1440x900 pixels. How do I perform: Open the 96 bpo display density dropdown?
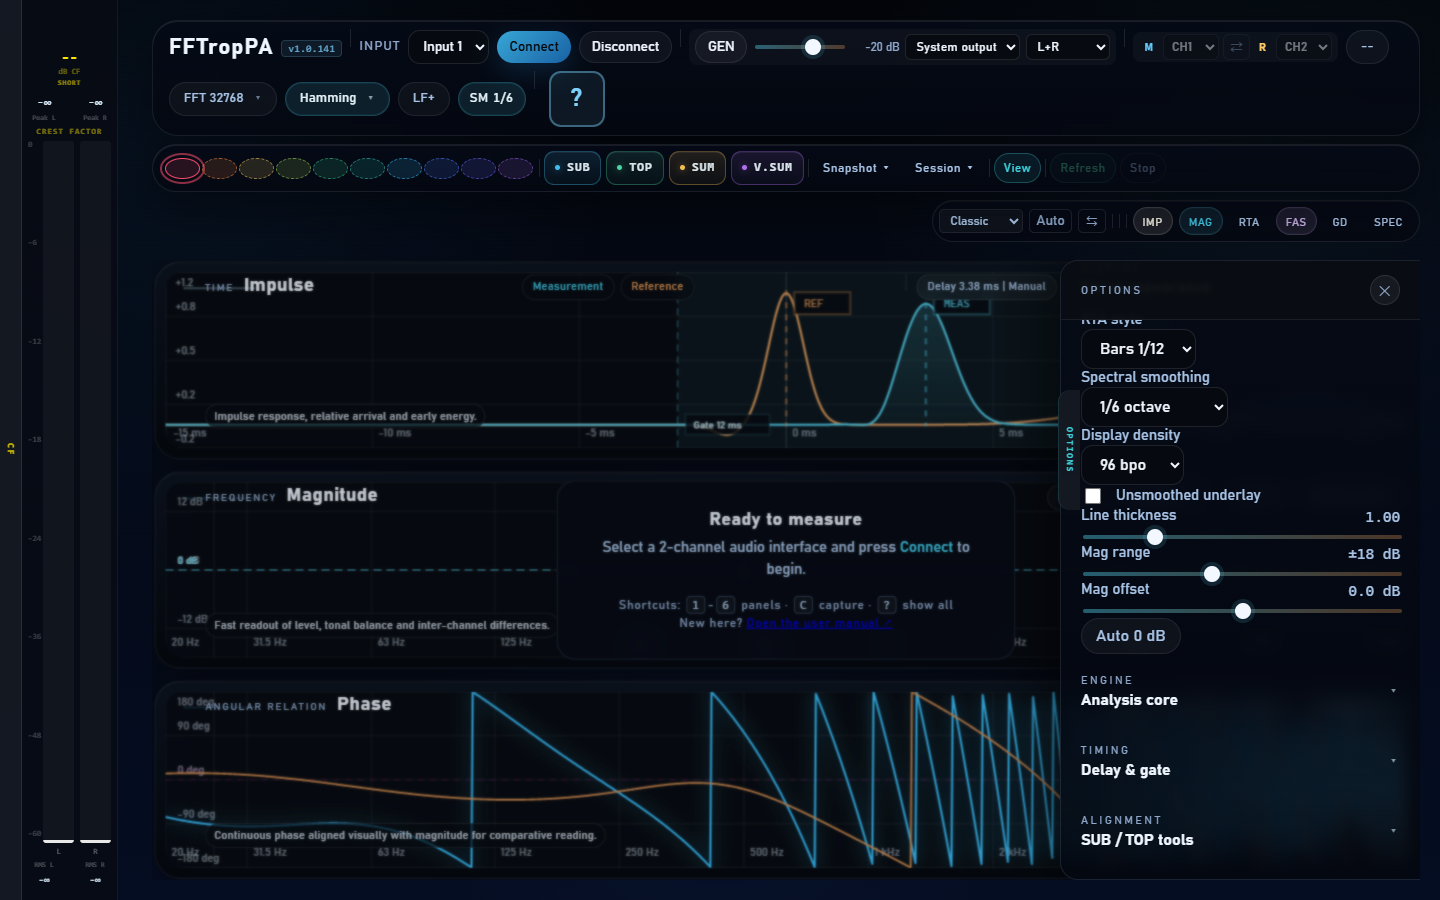click(x=1132, y=465)
